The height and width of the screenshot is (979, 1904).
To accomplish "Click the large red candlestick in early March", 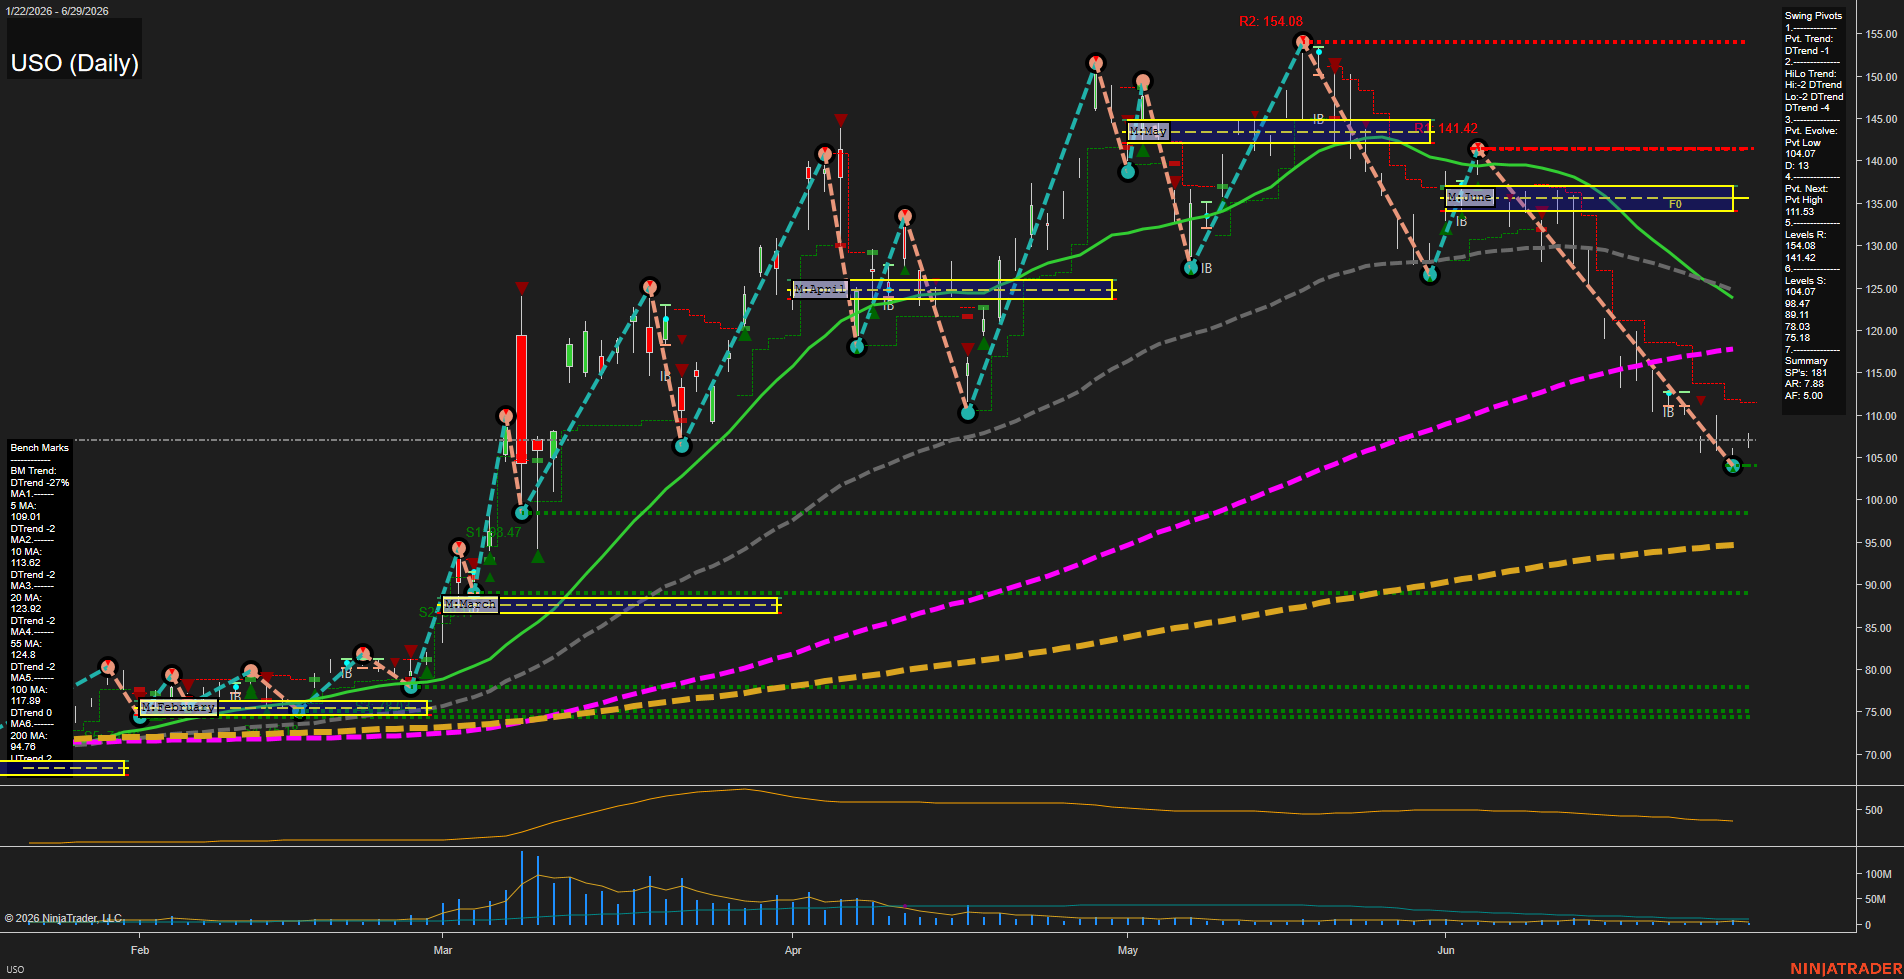I will coord(522,398).
